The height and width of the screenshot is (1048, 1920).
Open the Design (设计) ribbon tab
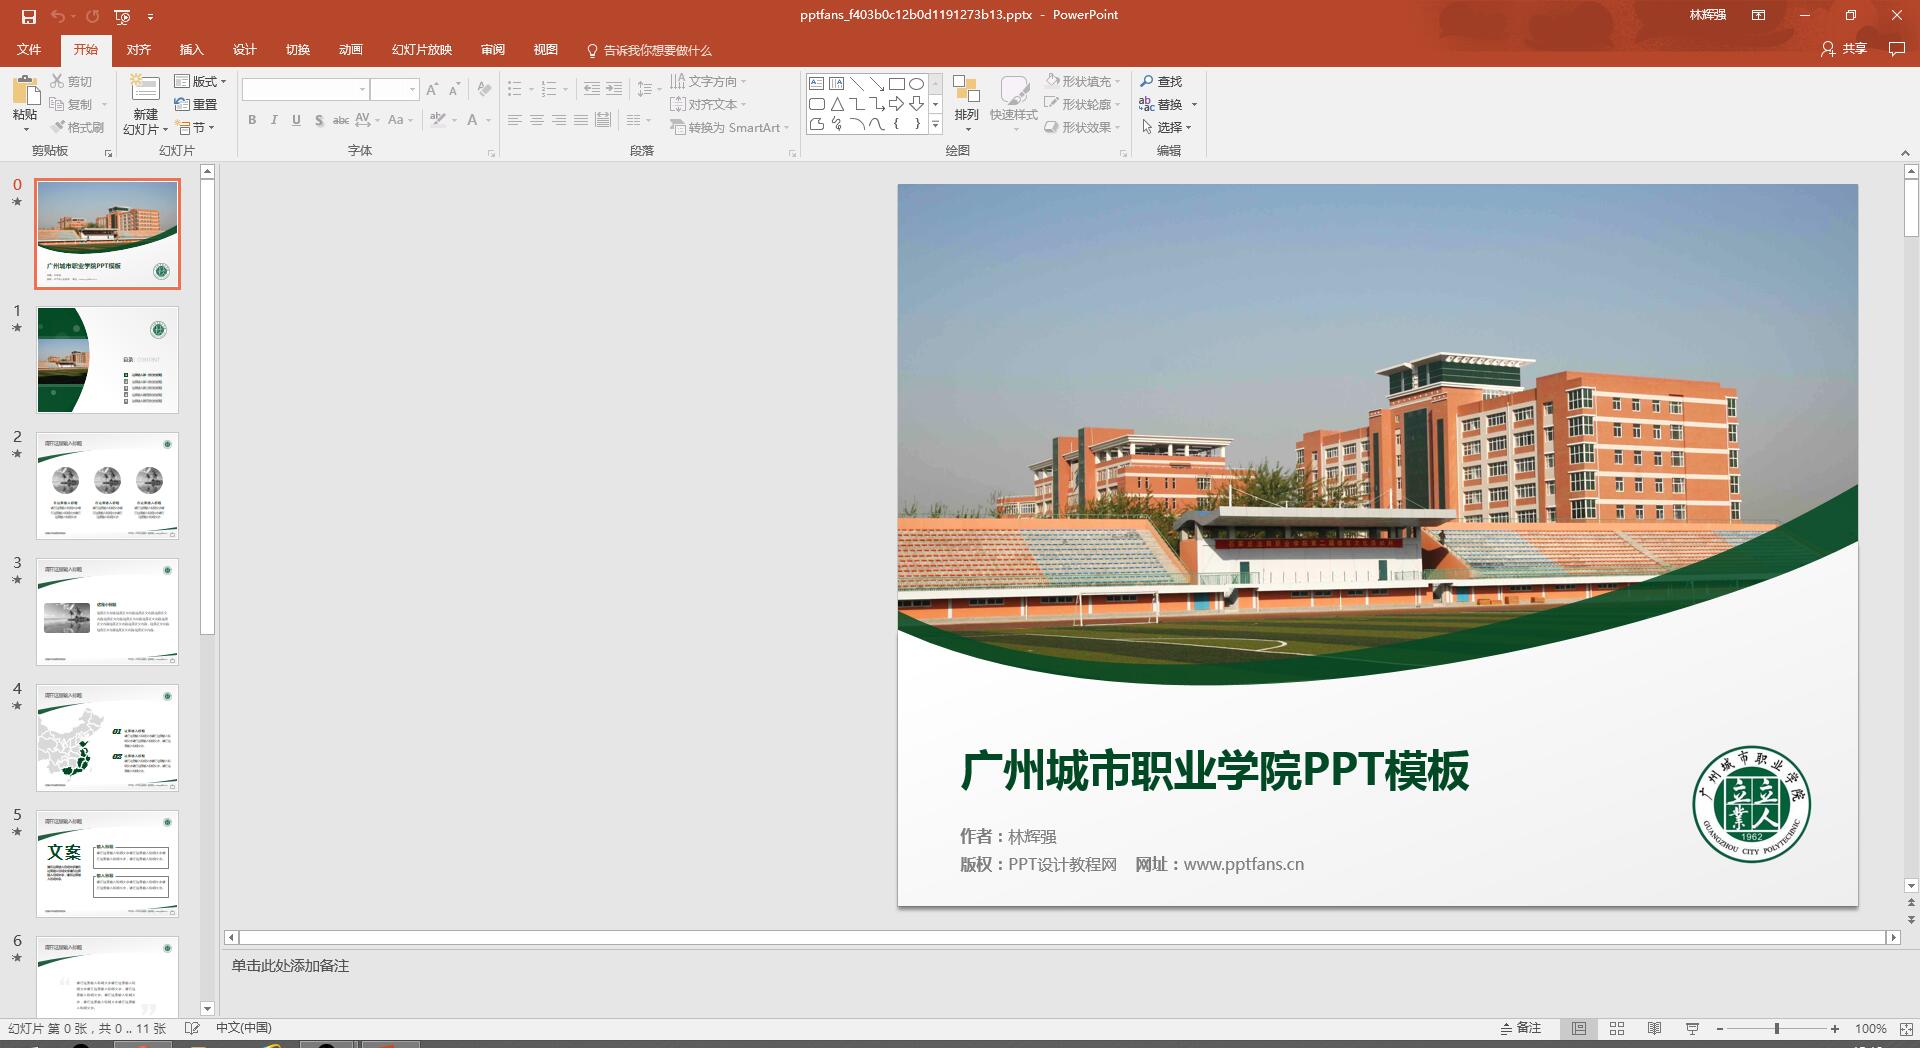tap(244, 50)
